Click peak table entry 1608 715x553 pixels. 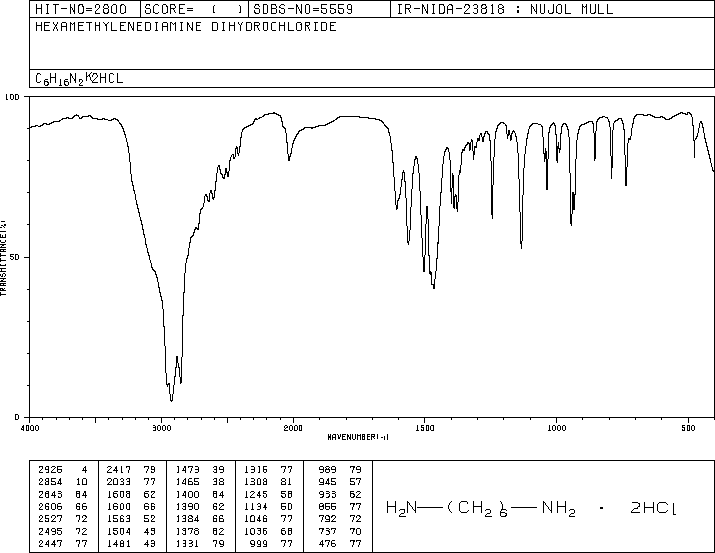119,494
